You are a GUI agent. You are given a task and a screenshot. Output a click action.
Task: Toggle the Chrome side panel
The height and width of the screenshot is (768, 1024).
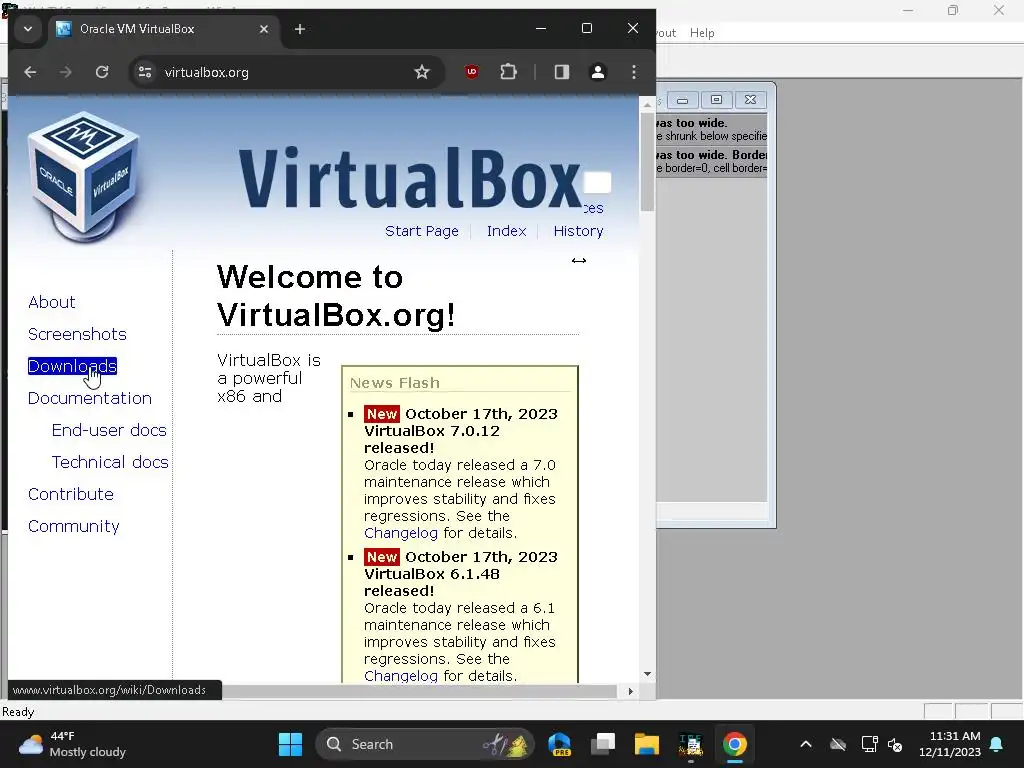[562, 72]
